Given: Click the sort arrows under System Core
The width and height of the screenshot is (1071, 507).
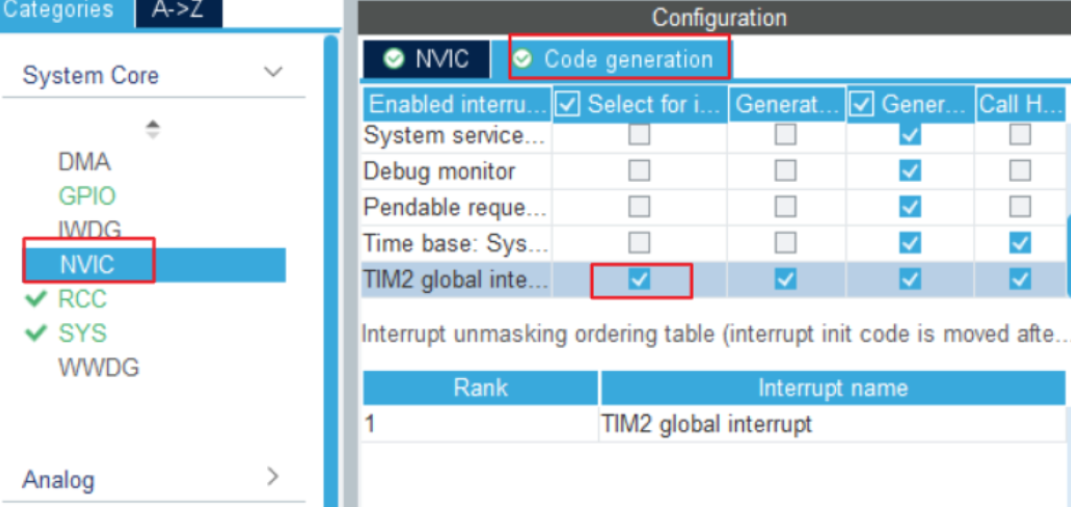Looking at the screenshot, I should tap(153, 130).
